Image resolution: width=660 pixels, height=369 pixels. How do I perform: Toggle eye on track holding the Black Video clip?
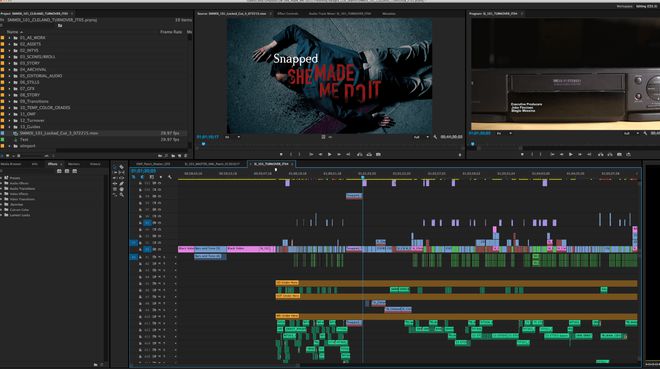point(160,250)
